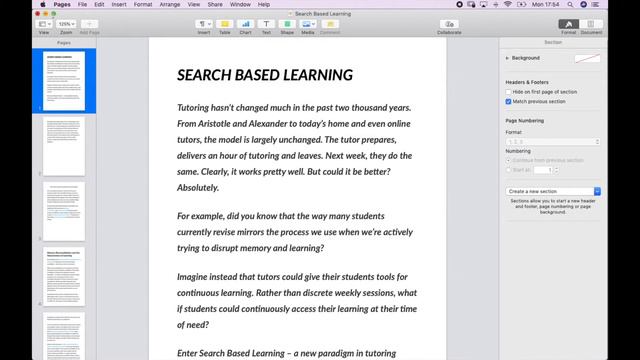Open the Media dropdown
The height and width of the screenshot is (360, 640).
(x=308, y=24)
